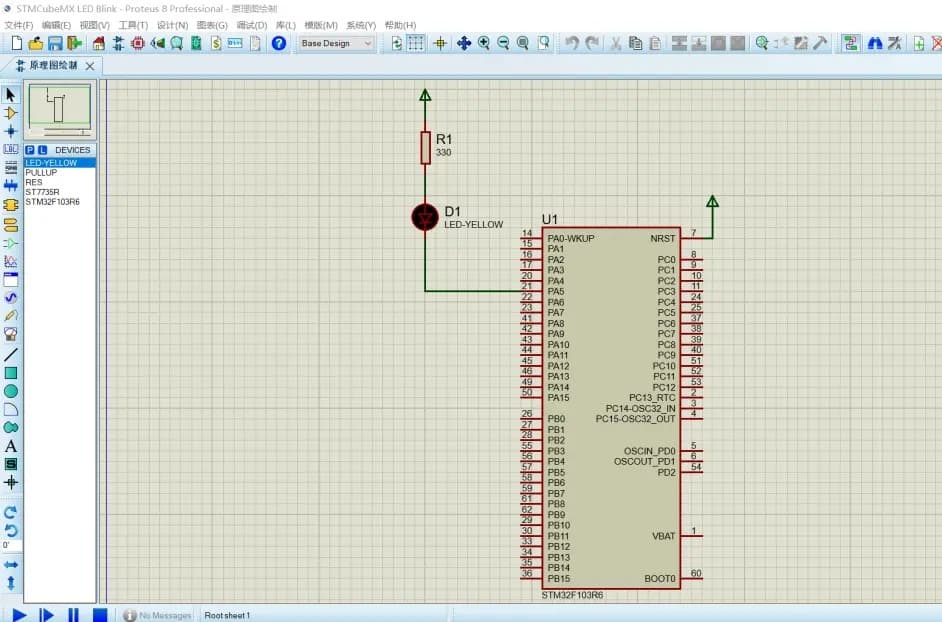Click the overview thumbnail preview window
This screenshot has width=942, height=622.
(59, 111)
